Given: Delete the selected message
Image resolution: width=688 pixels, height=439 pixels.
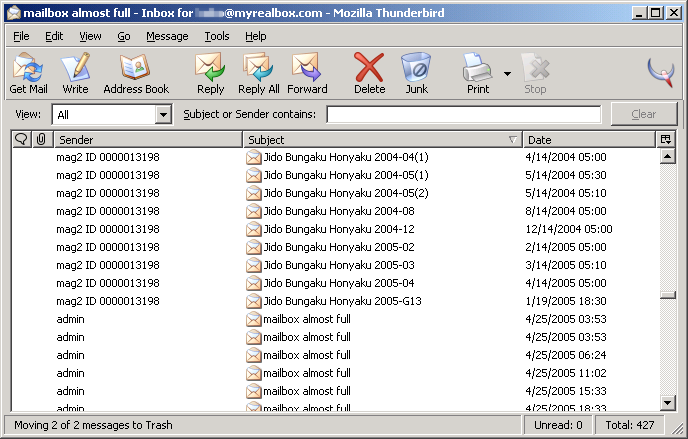Looking at the screenshot, I should point(369,73).
